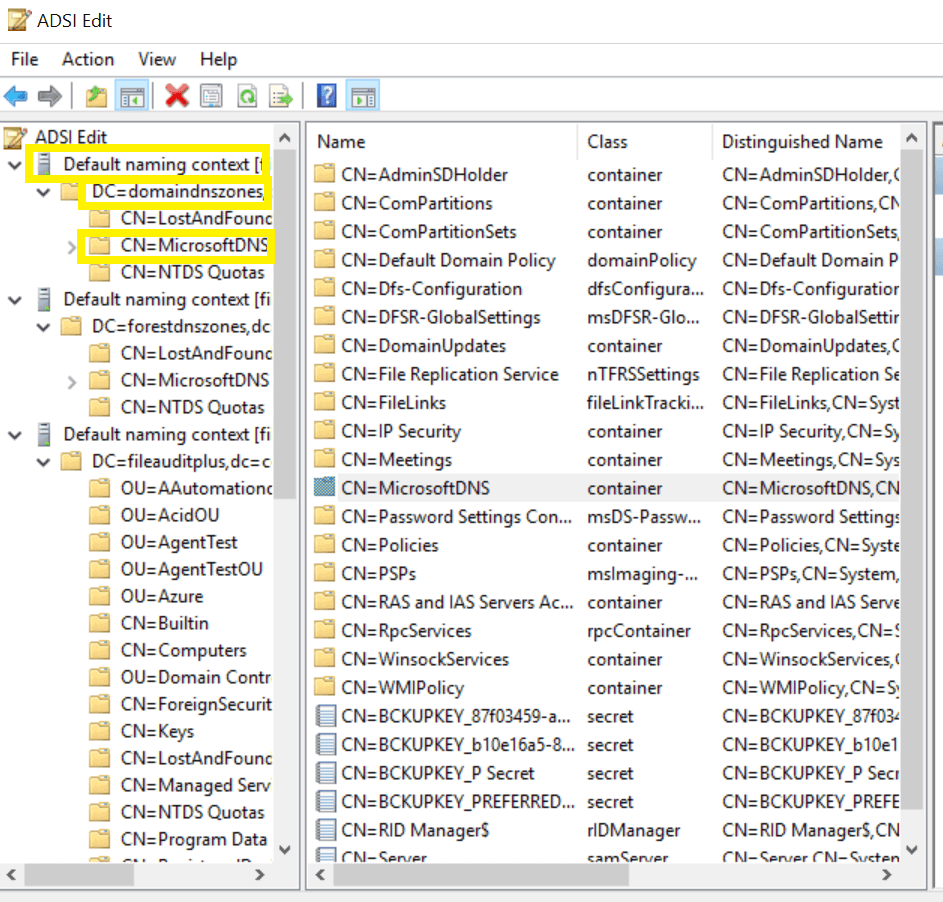The width and height of the screenshot is (943, 902).
Task: Open Properties from the toolbar
Action: (211, 96)
